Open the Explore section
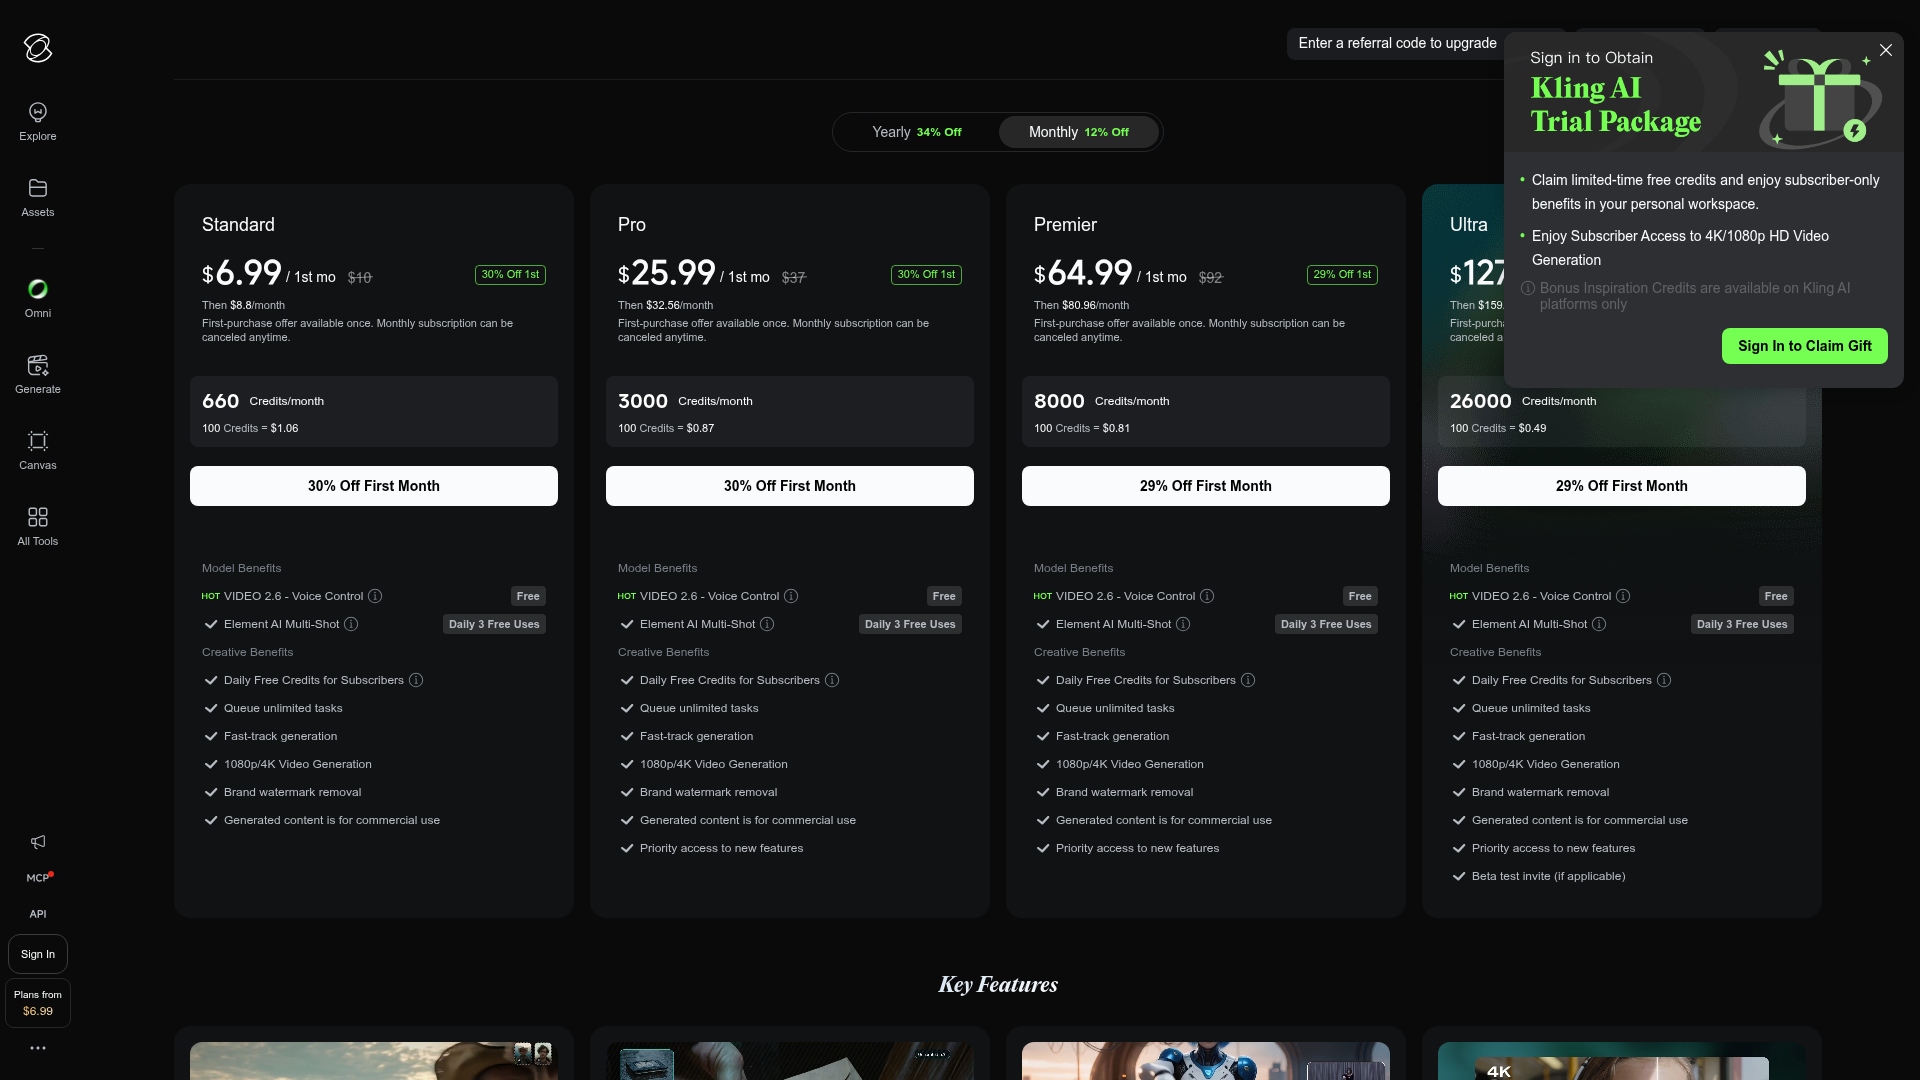The width and height of the screenshot is (1920, 1080). [x=38, y=122]
